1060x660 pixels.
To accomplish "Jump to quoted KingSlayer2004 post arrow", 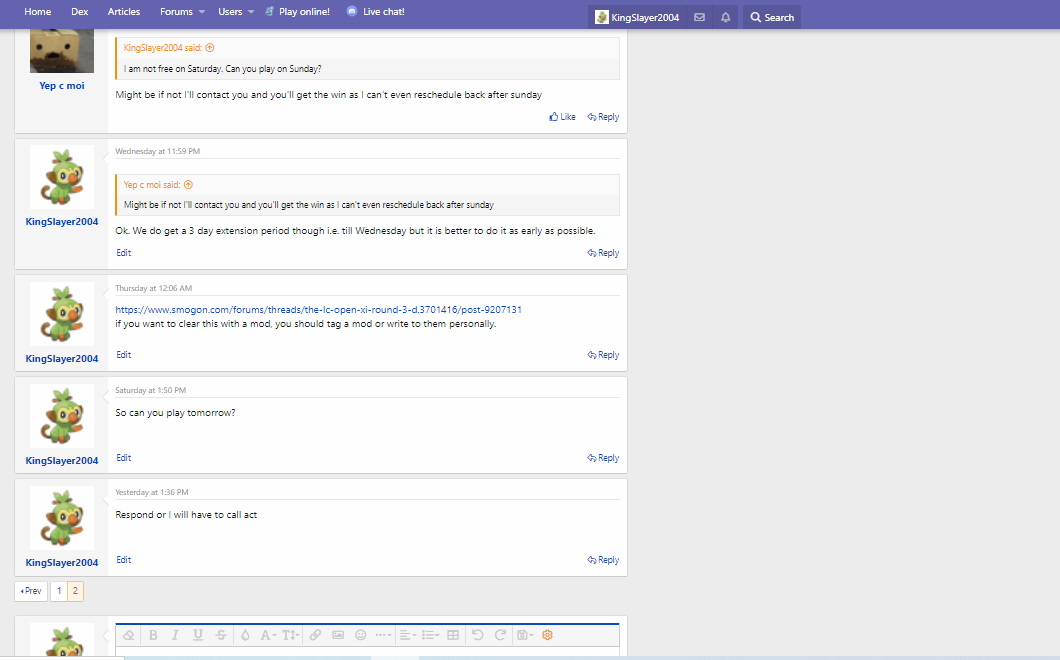I will [210, 48].
